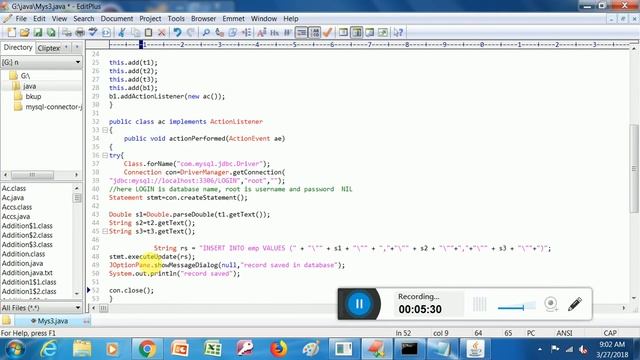Show hidden system tray icons

pos(540,349)
